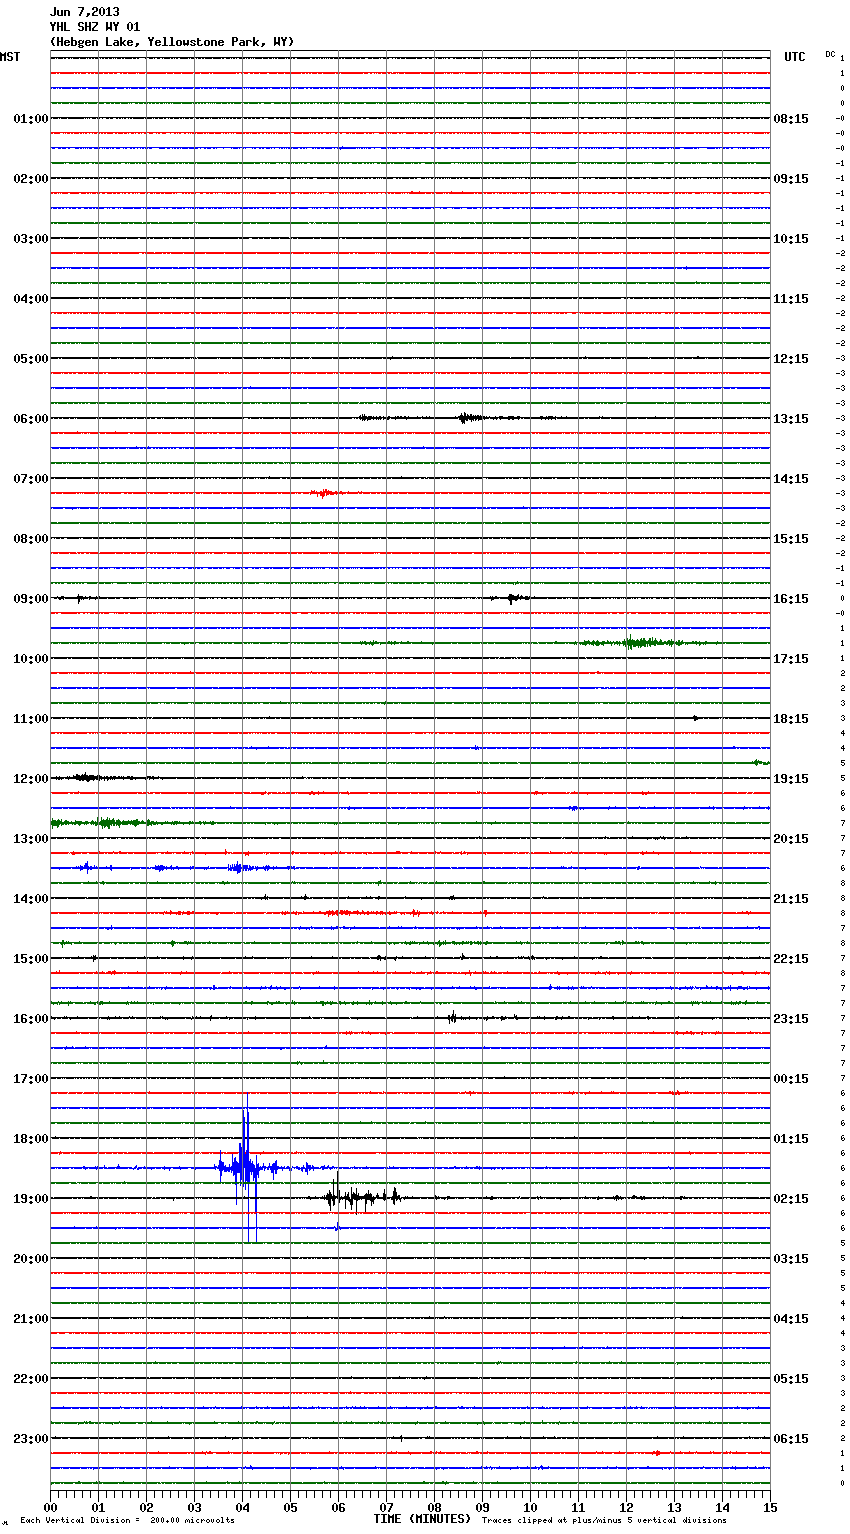Click the 06:15 UTC time label
850x1534 pixels.
pyautogui.click(x=791, y=1439)
